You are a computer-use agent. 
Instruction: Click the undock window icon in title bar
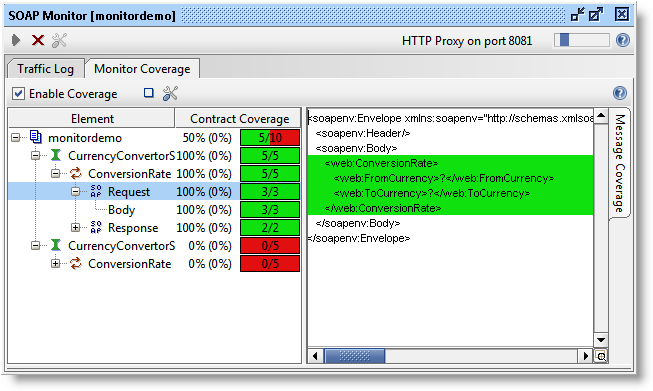[x=578, y=15]
